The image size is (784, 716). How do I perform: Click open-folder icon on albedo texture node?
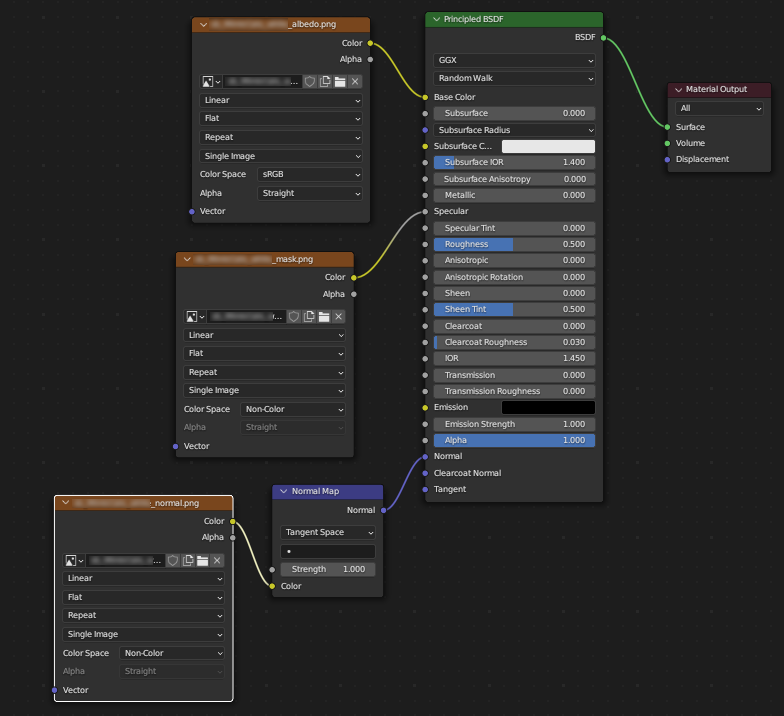(340, 81)
